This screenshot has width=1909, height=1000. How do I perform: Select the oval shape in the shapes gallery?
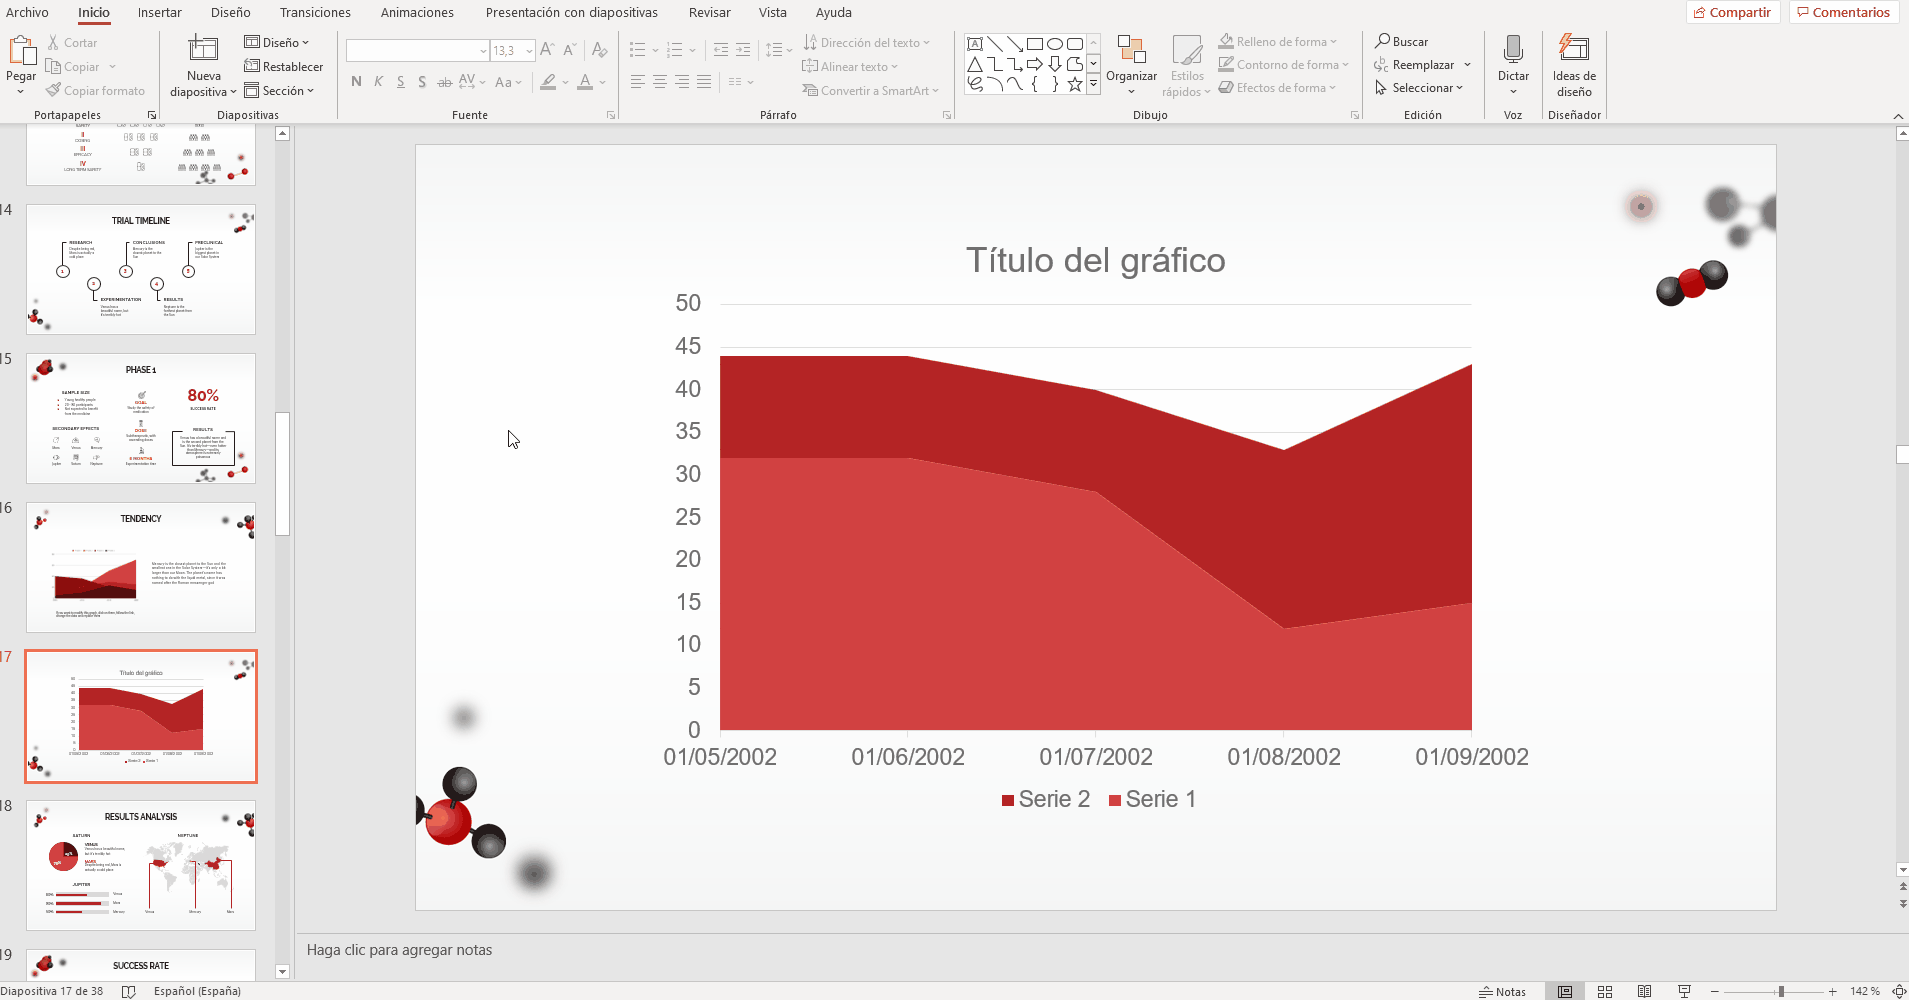1055,44
